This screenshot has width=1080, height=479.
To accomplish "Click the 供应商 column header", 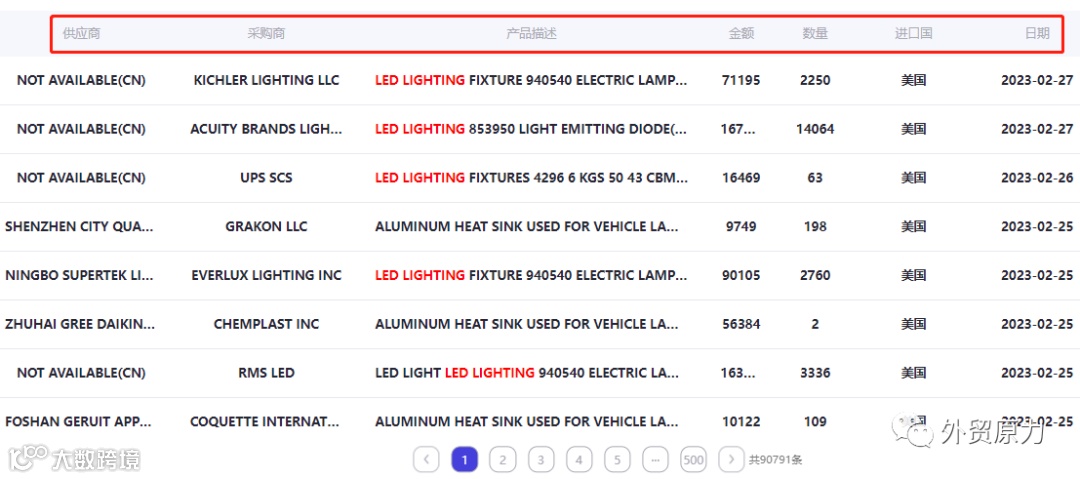I will tap(81, 33).
